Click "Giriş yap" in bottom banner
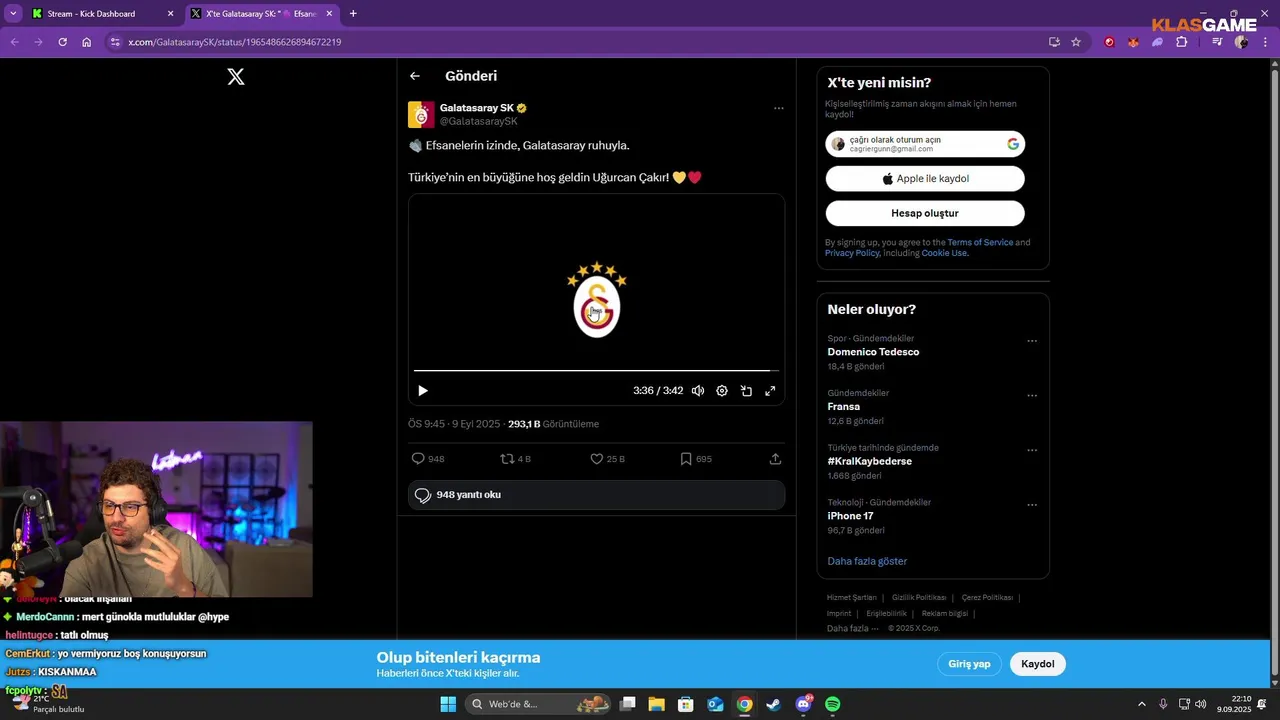 [x=969, y=664]
